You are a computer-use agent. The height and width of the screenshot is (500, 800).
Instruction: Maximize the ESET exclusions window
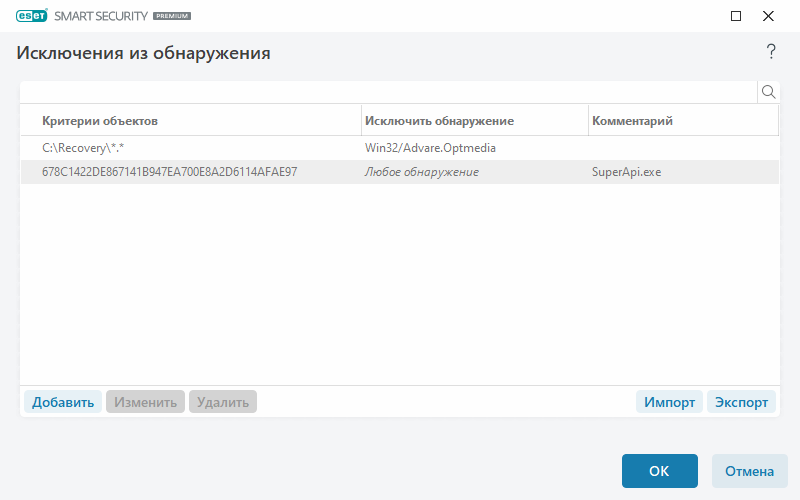[736, 16]
